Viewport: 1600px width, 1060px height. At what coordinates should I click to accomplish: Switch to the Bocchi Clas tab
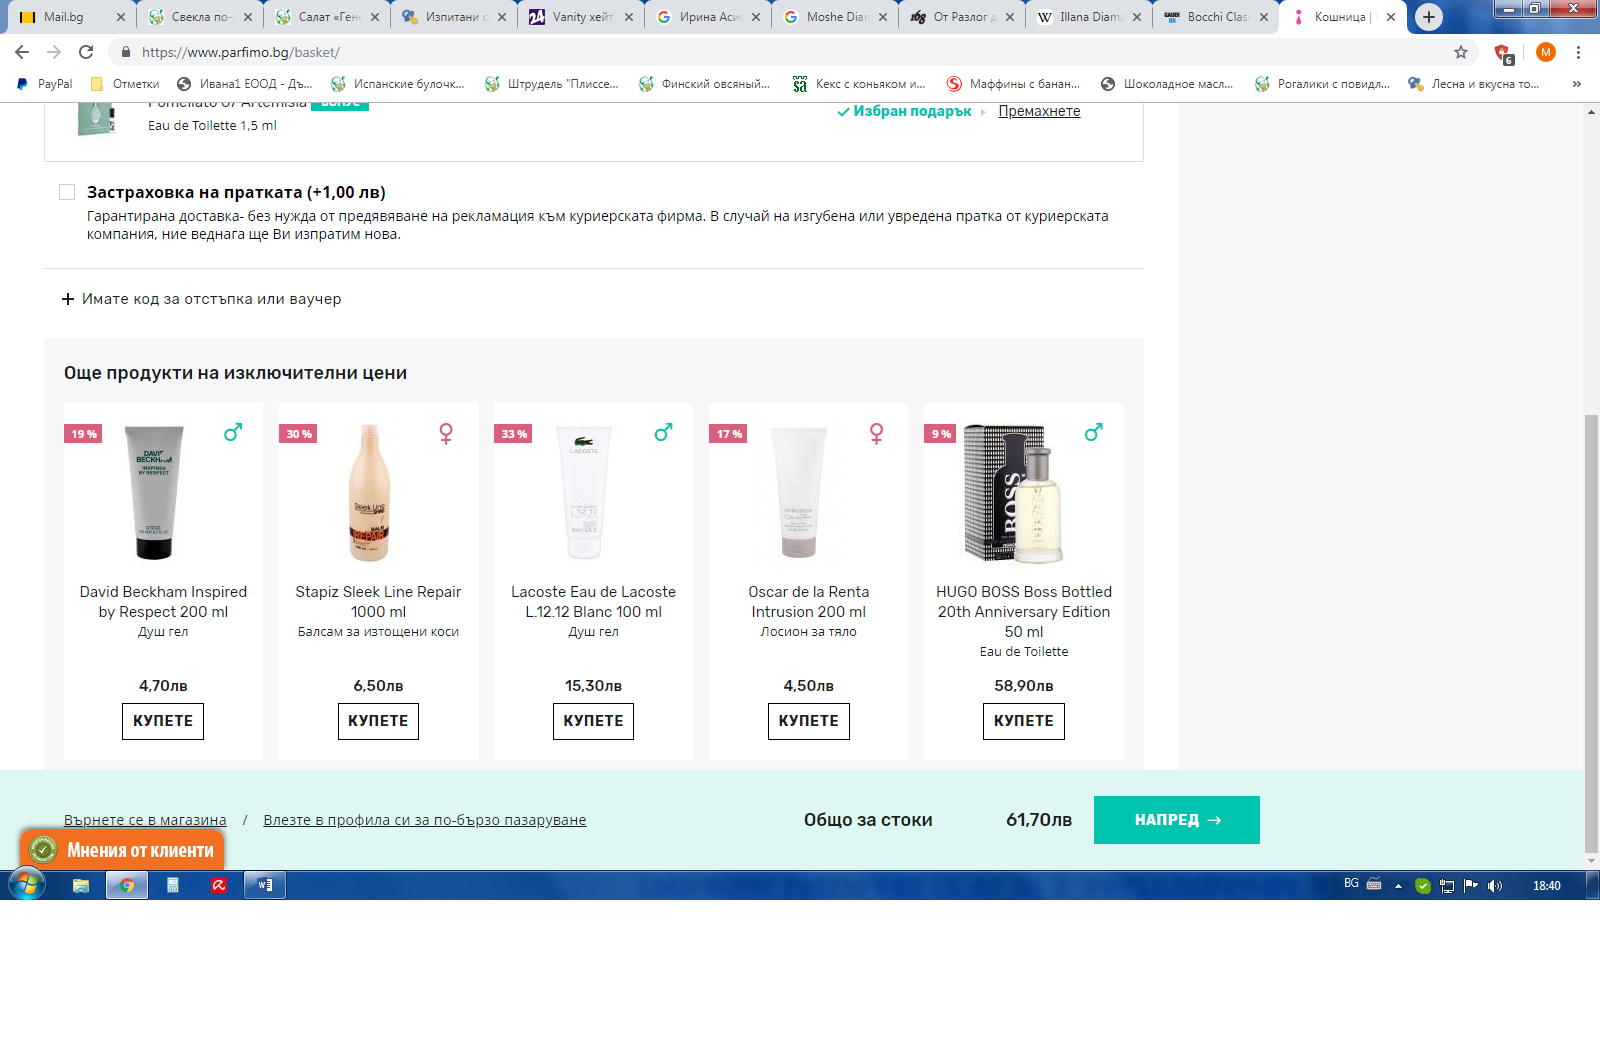coord(1218,17)
